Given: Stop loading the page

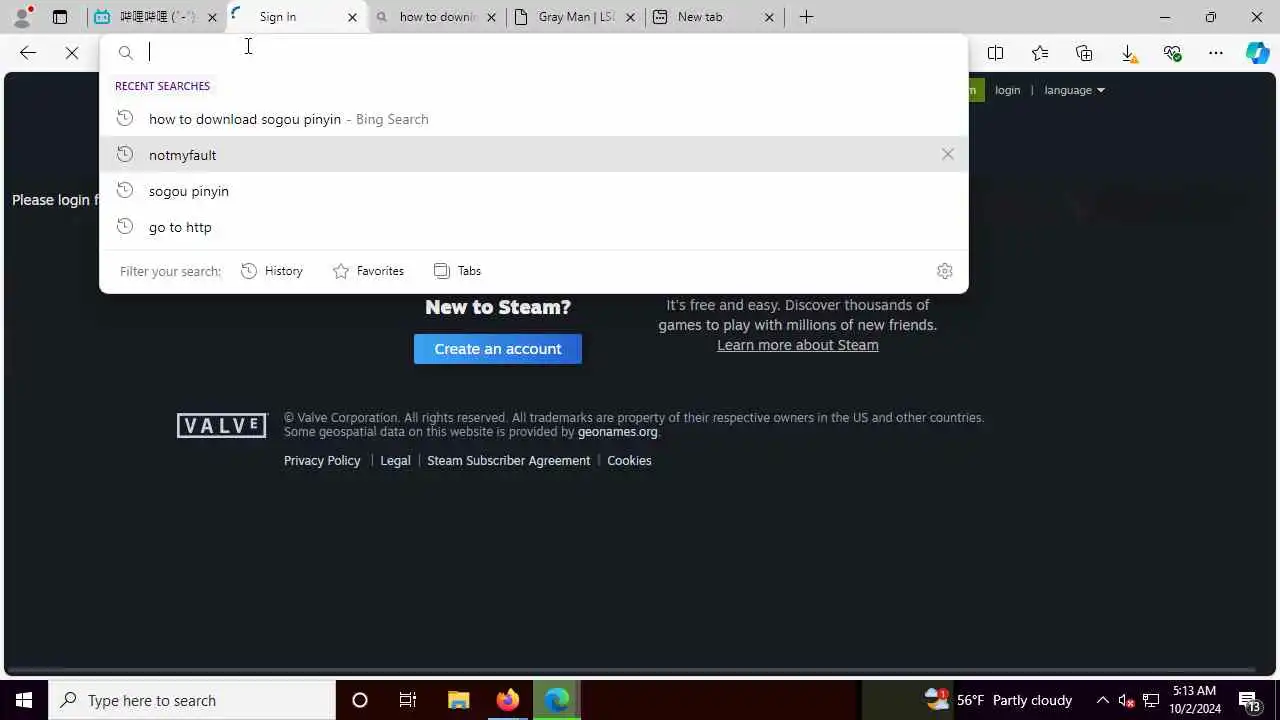Looking at the screenshot, I should pyautogui.click(x=72, y=53).
